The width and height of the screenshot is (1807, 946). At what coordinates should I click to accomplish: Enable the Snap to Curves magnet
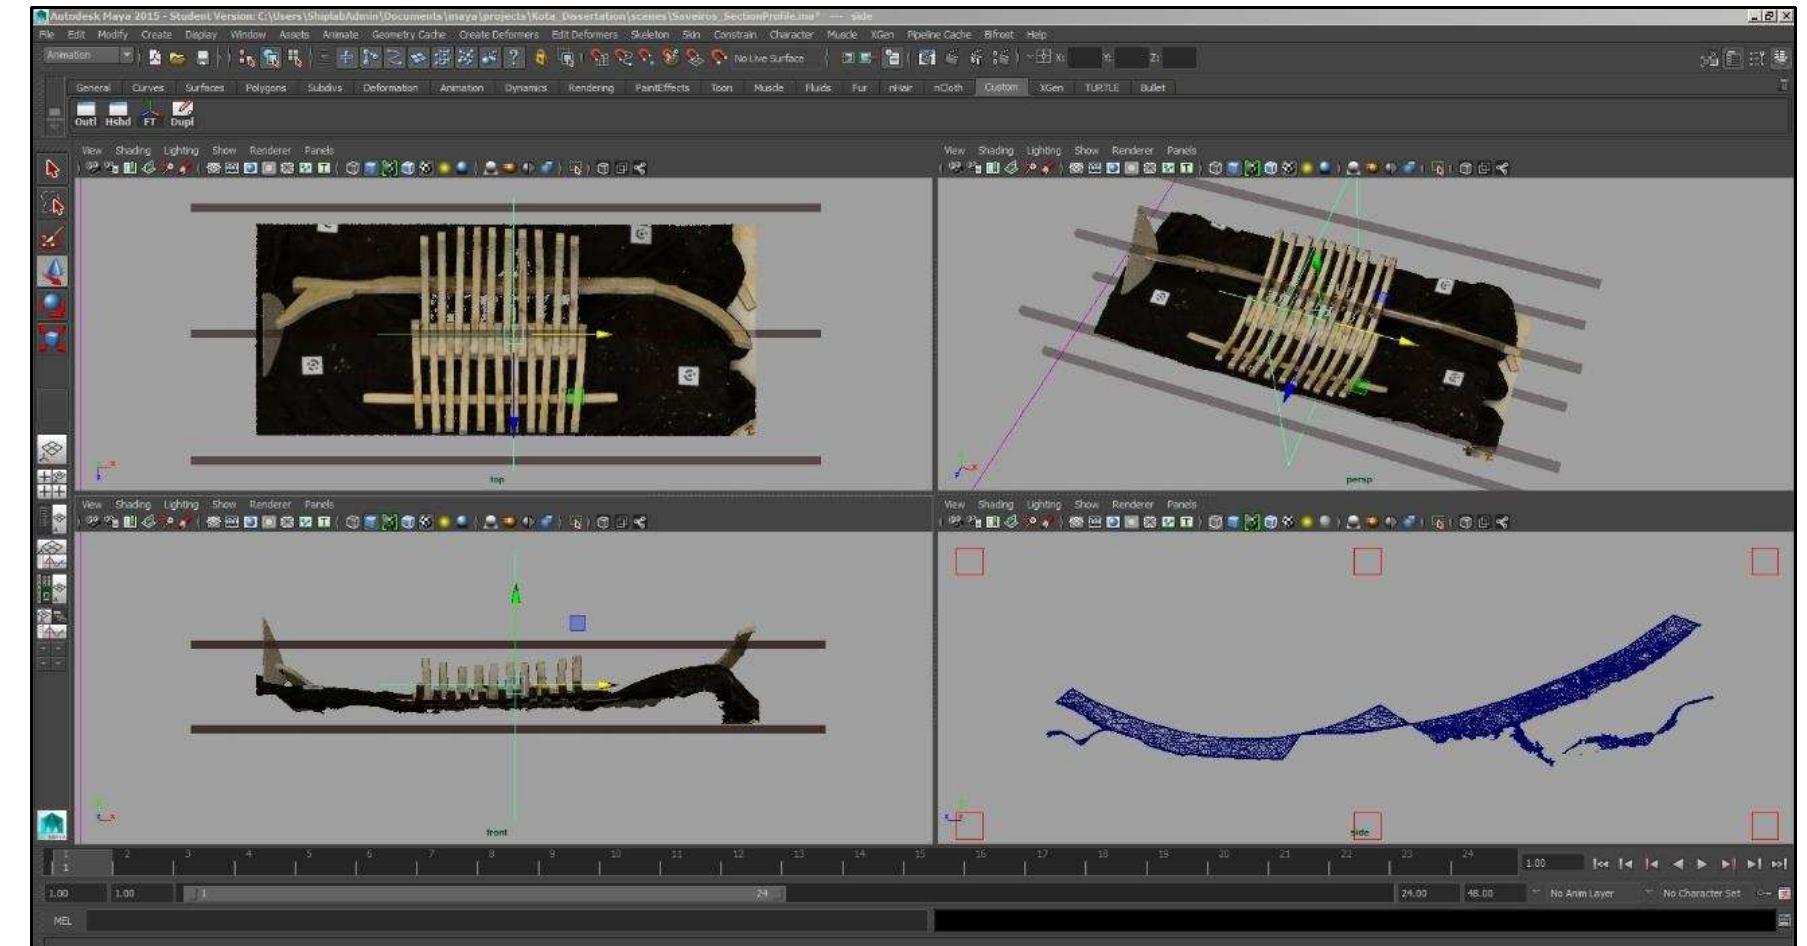(626, 58)
